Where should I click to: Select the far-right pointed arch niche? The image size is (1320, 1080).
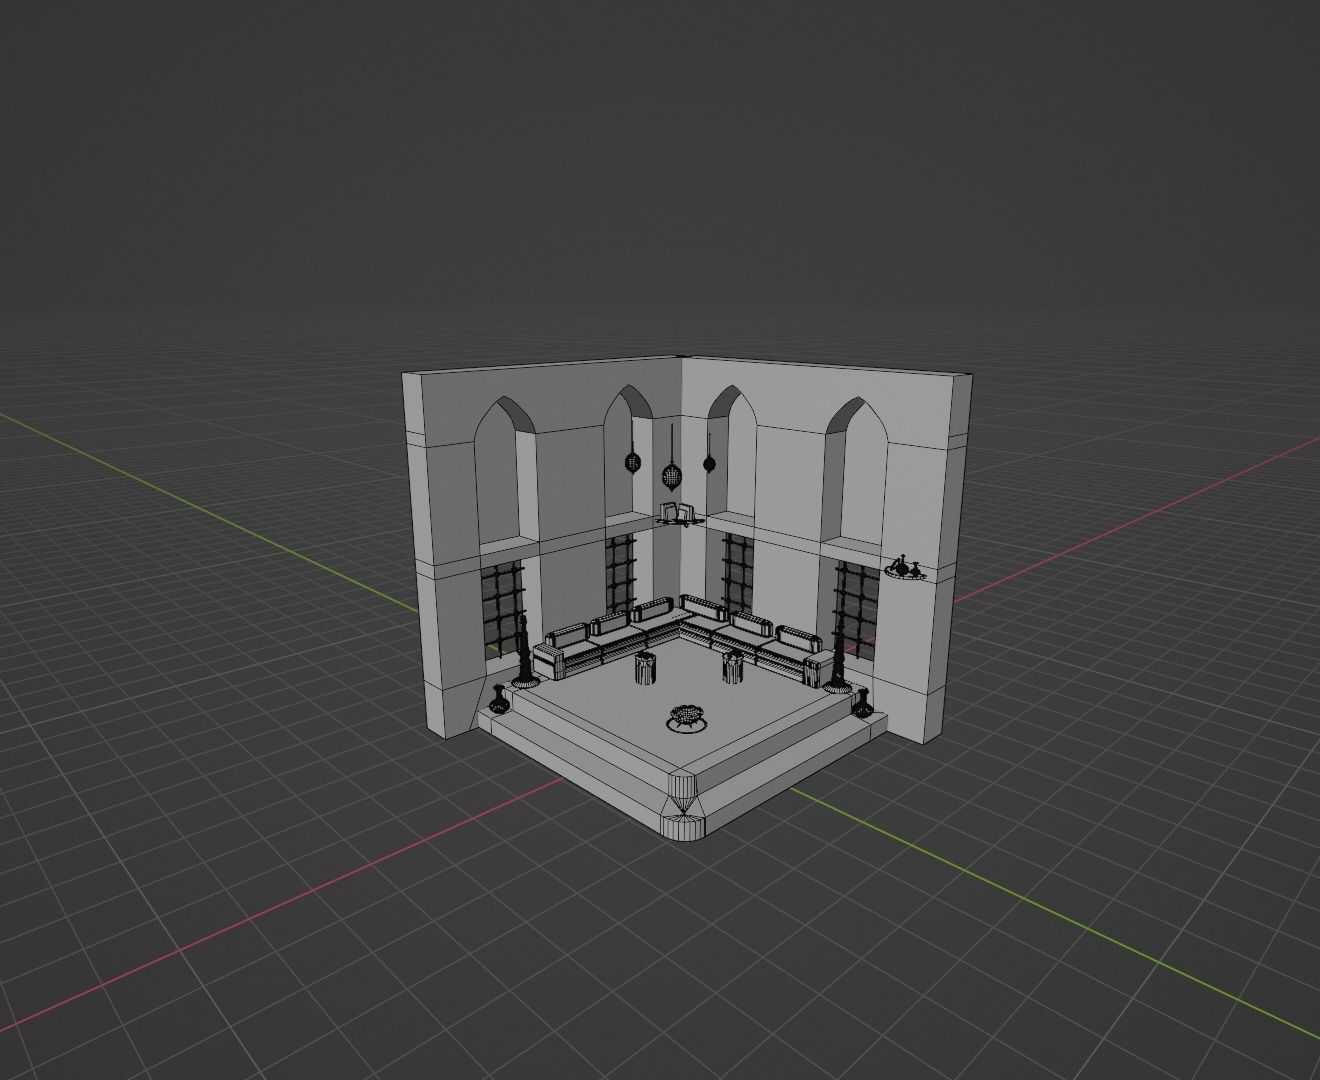tap(855, 470)
